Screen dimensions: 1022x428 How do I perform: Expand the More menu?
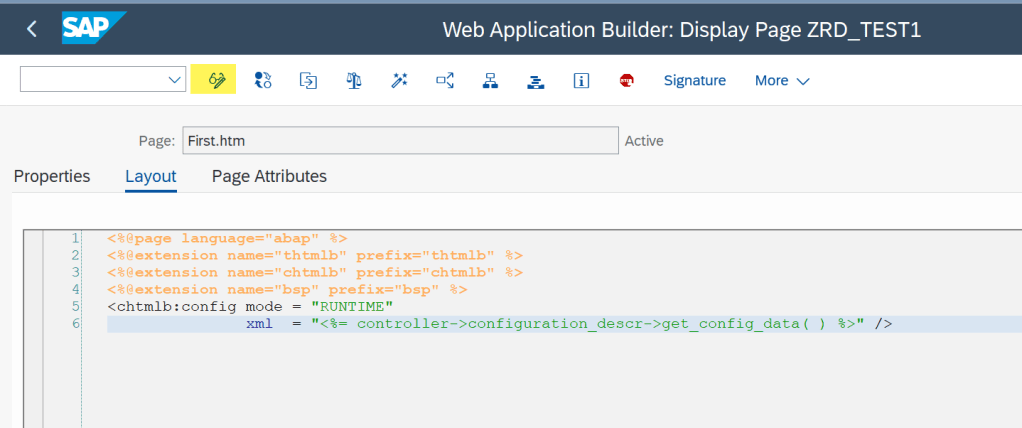pyautogui.click(x=781, y=80)
